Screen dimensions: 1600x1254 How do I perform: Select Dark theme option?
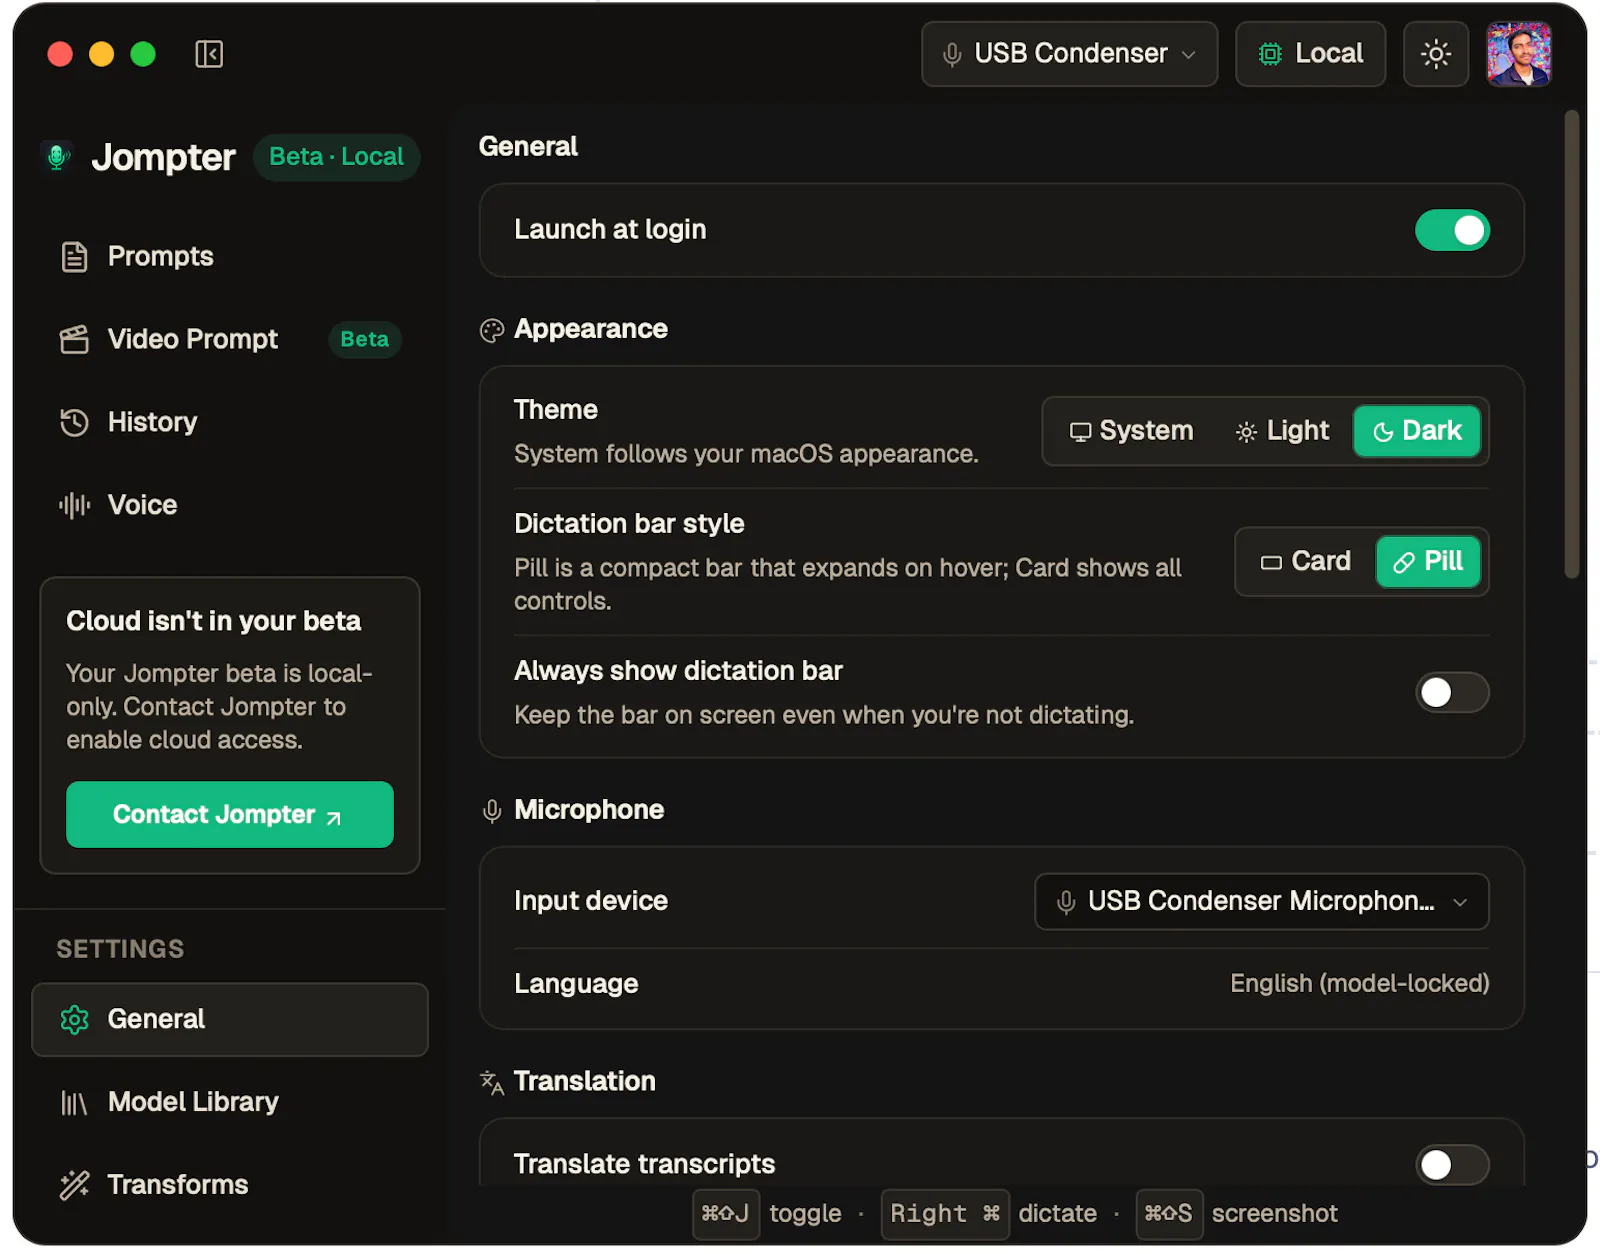click(x=1417, y=431)
